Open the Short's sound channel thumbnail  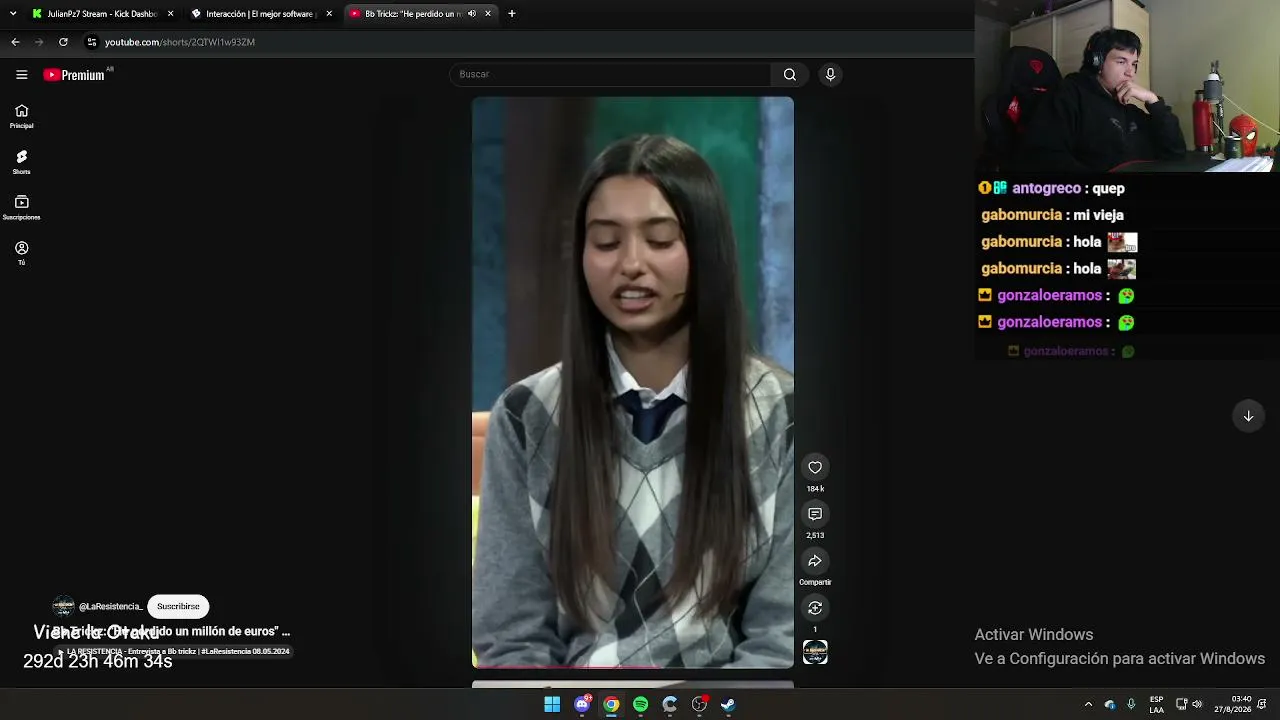815,652
